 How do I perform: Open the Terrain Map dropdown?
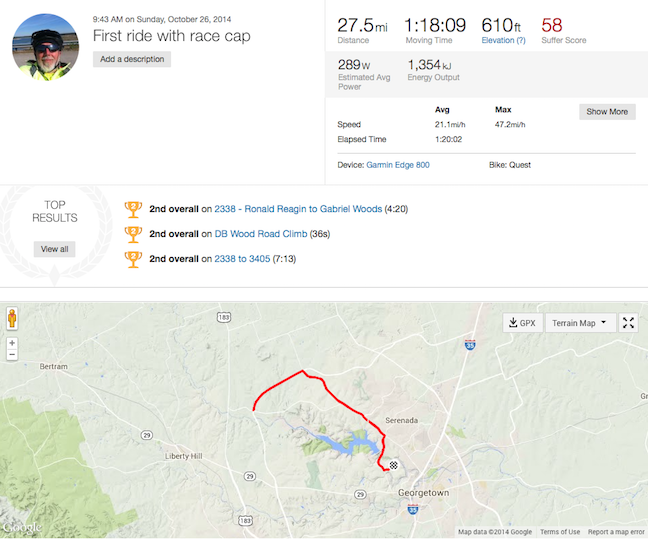[x=580, y=323]
